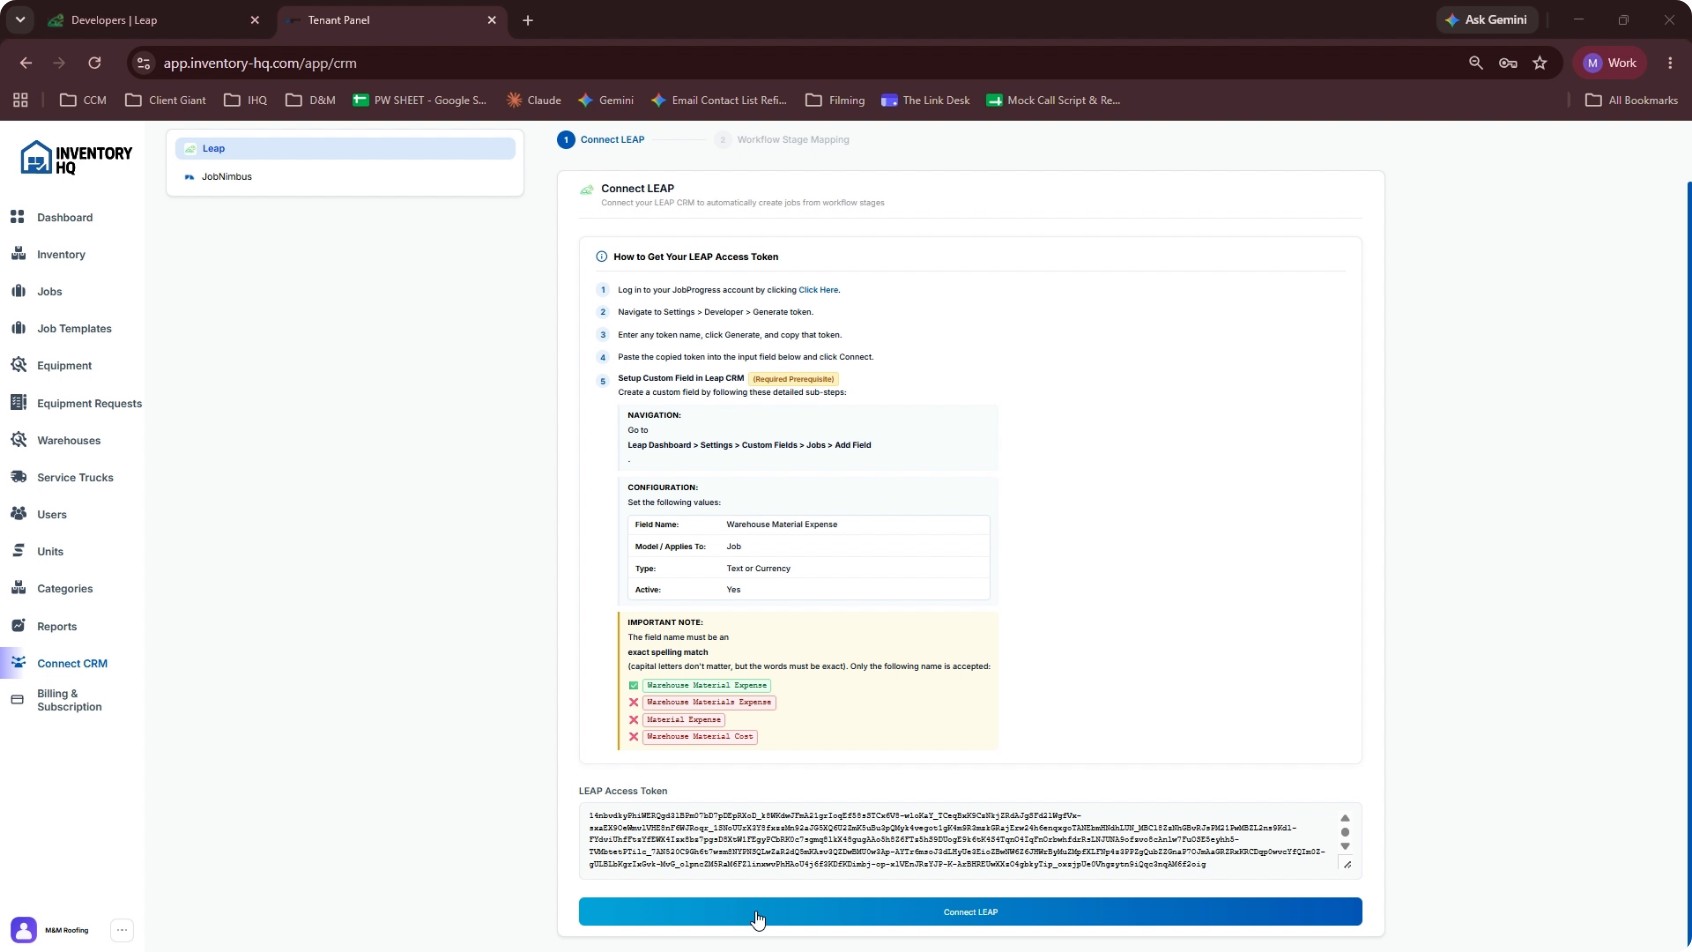Click the M&M Roofing account avatar
Image resolution: width=1692 pixels, height=952 pixels.
coord(24,930)
